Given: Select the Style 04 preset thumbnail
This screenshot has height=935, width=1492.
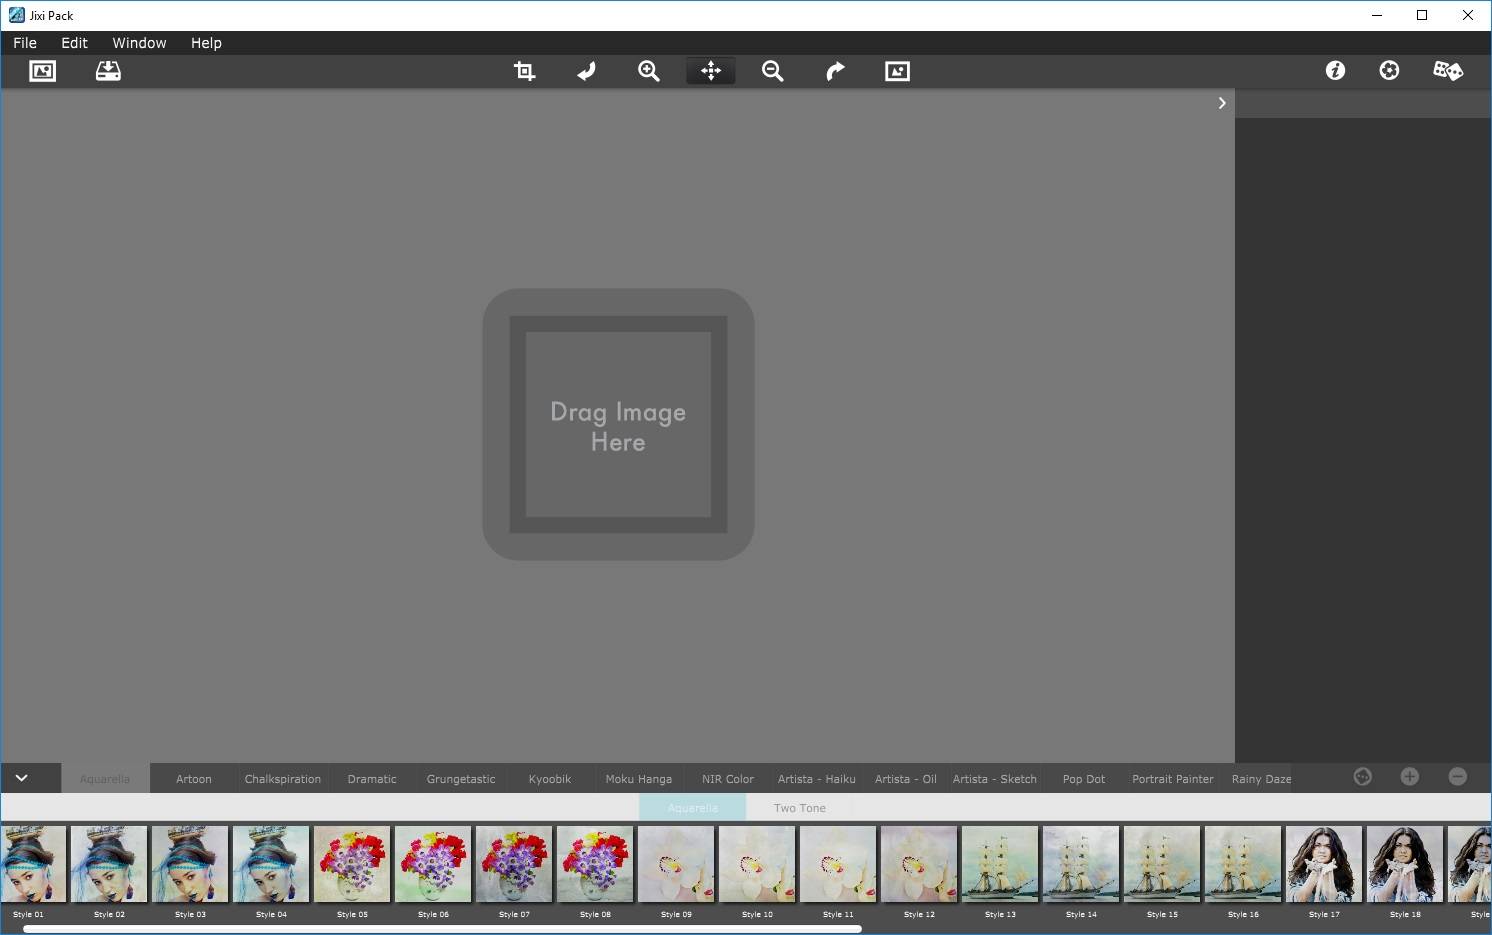Looking at the screenshot, I should click(x=271, y=864).
